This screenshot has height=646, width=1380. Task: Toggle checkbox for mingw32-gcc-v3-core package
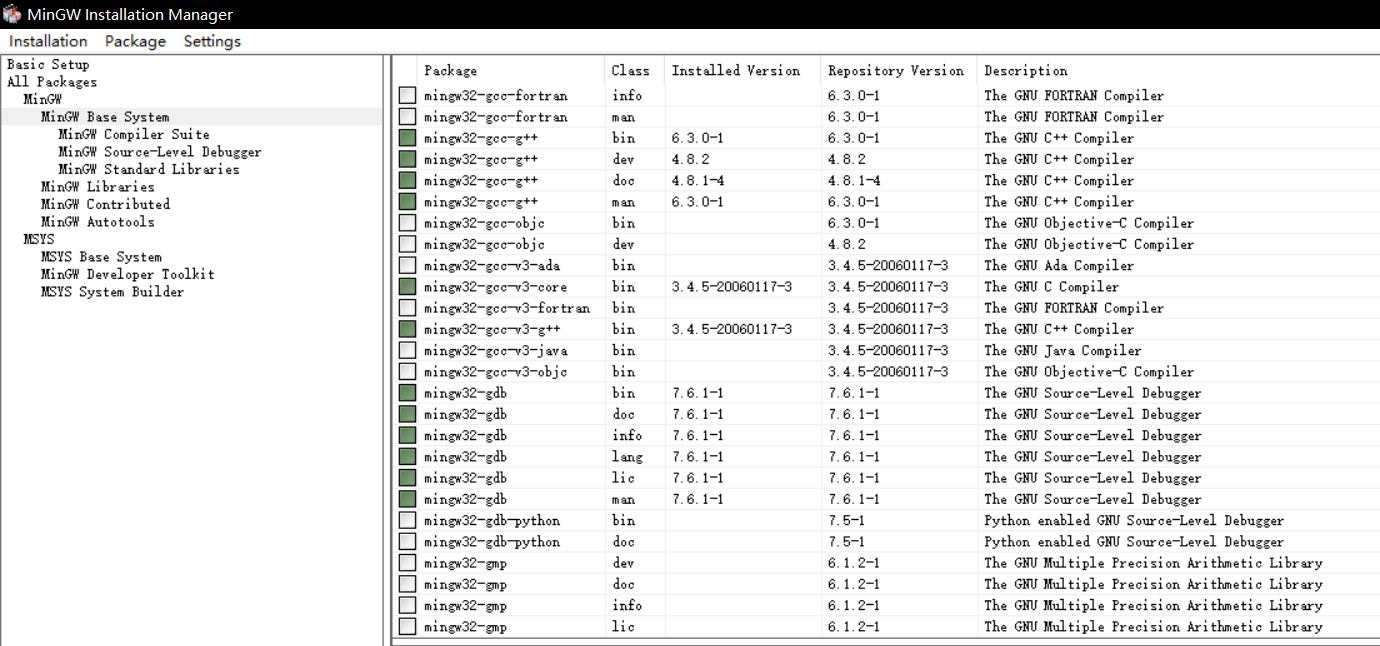coord(407,287)
